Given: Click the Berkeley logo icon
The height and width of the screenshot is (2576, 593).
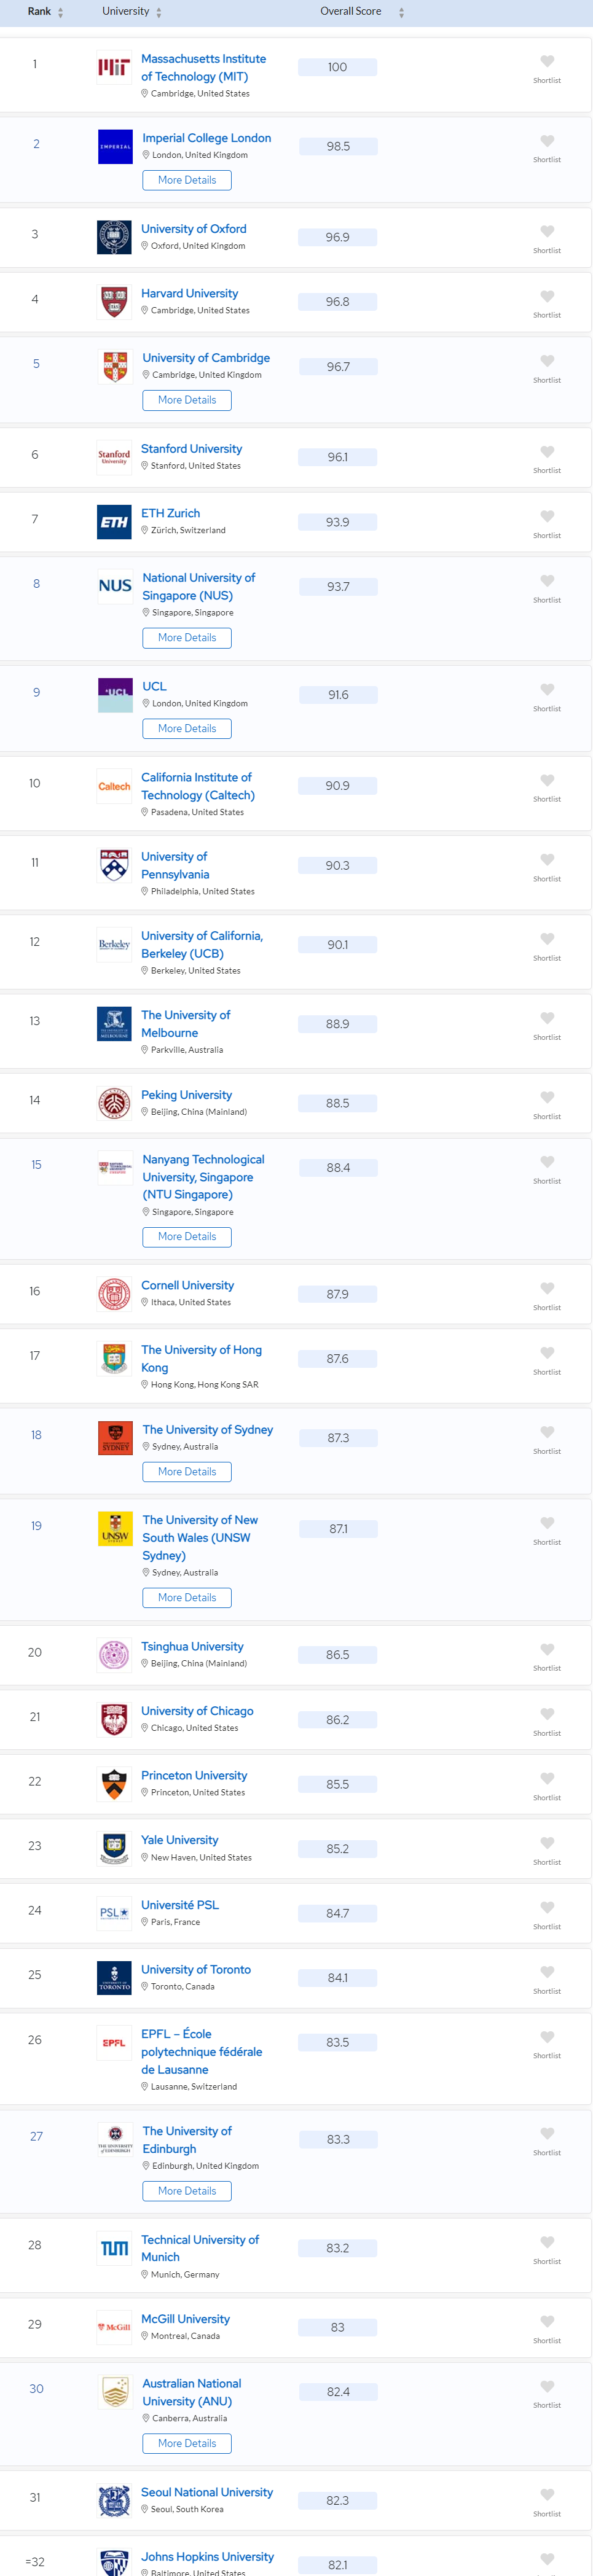Looking at the screenshot, I should coord(114,945).
